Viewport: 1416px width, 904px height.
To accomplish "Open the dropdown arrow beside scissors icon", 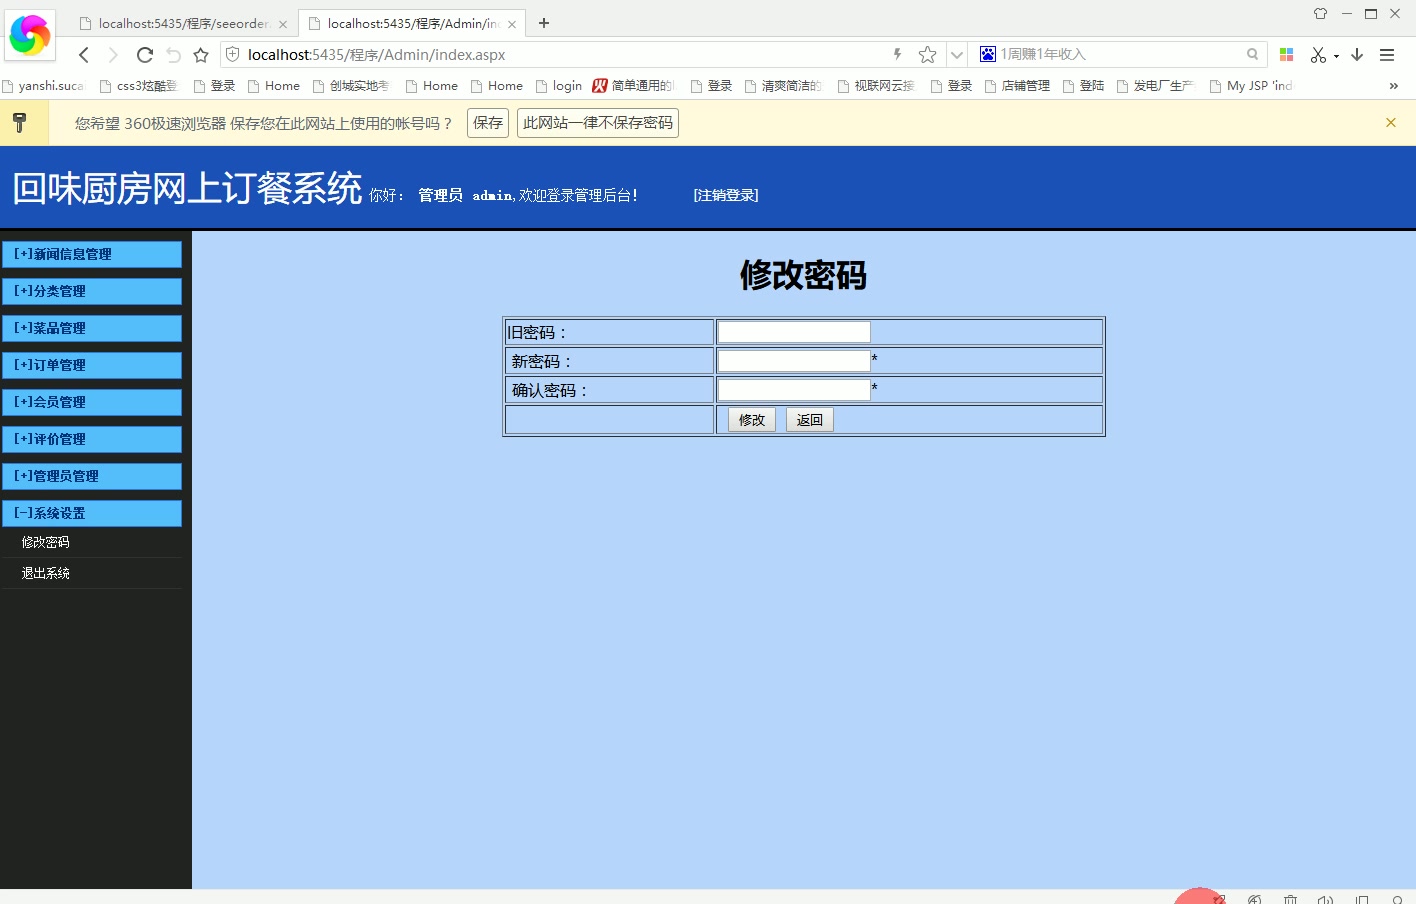I will 1336,56.
